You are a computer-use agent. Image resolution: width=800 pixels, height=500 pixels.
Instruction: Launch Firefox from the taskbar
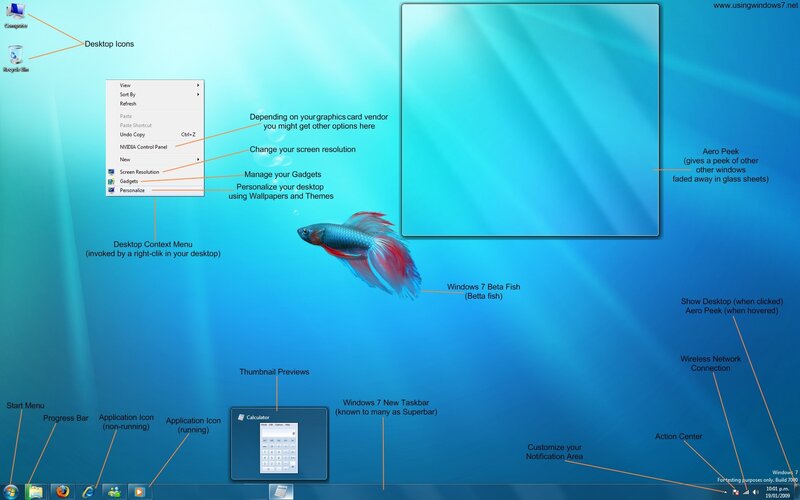[x=63, y=492]
